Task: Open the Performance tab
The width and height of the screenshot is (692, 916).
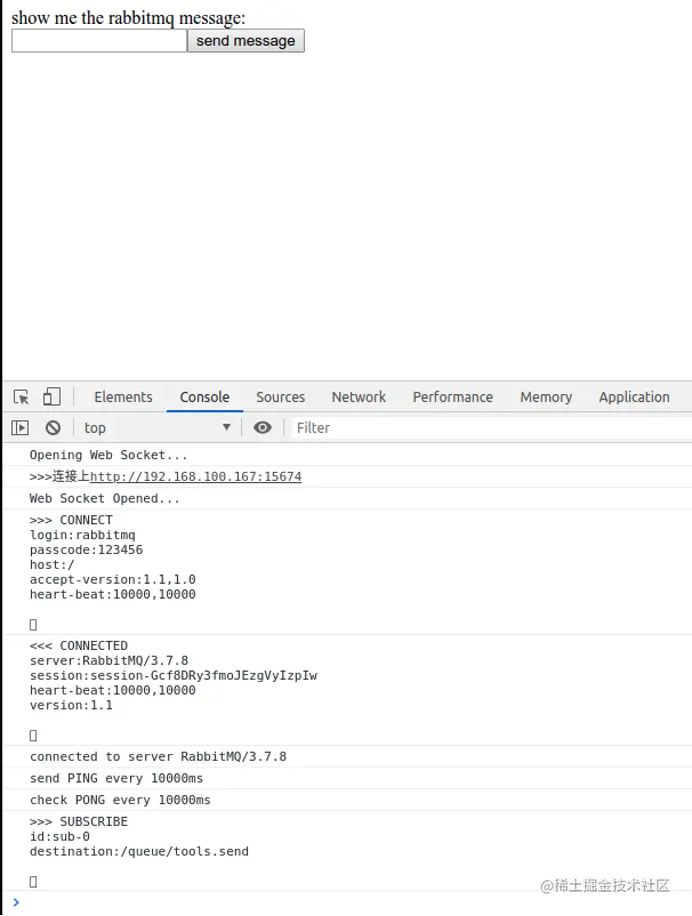Action: [453, 397]
